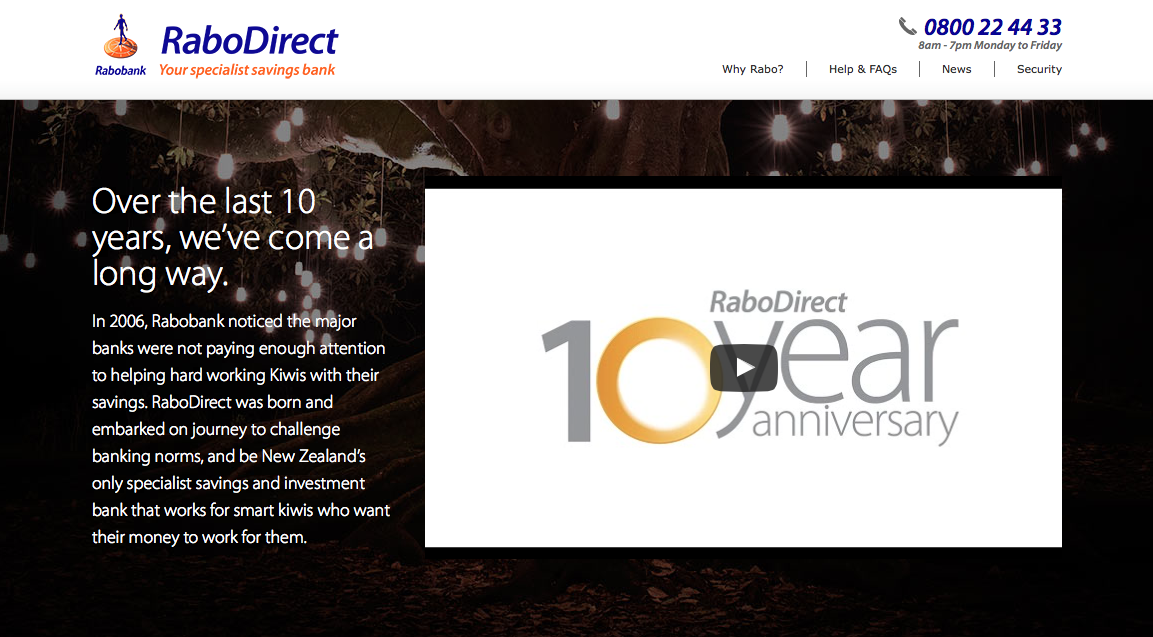Click the phone handset icon
This screenshot has height=637, width=1153.
(x=907, y=26)
